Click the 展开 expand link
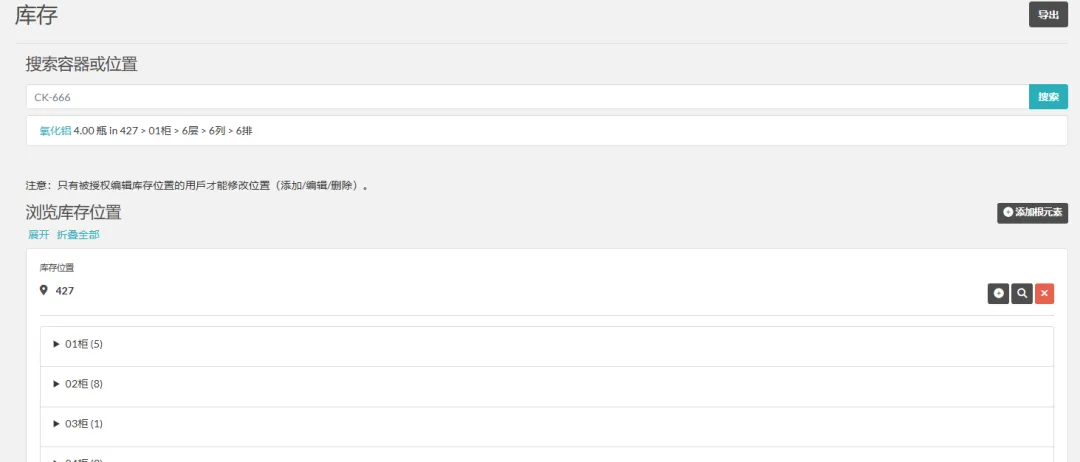Screen dimensions: 1080x462 (x=38, y=235)
